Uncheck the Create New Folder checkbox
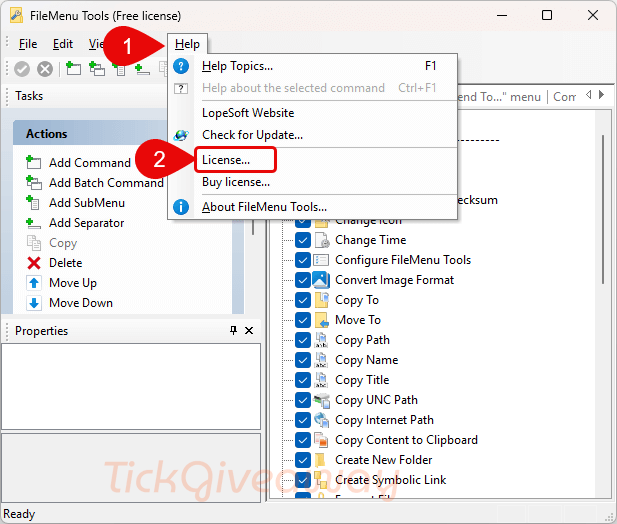This screenshot has width=617, height=524. pos(303,460)
